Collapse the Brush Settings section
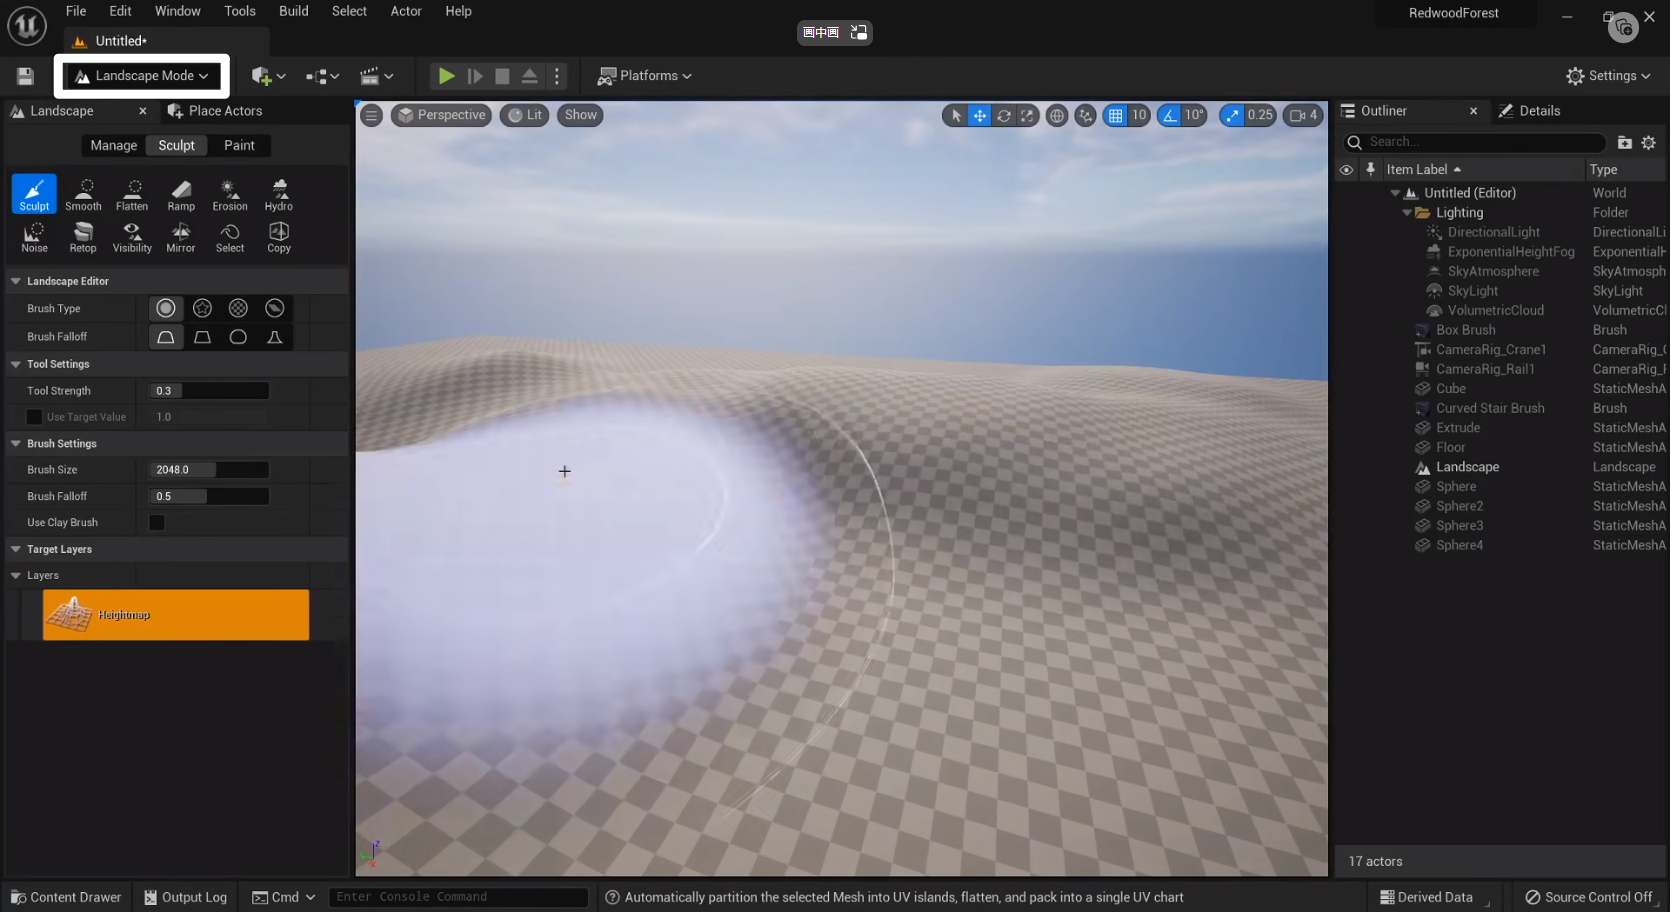The width and height of the screenshot is (1670, 912). coord(16,443)
